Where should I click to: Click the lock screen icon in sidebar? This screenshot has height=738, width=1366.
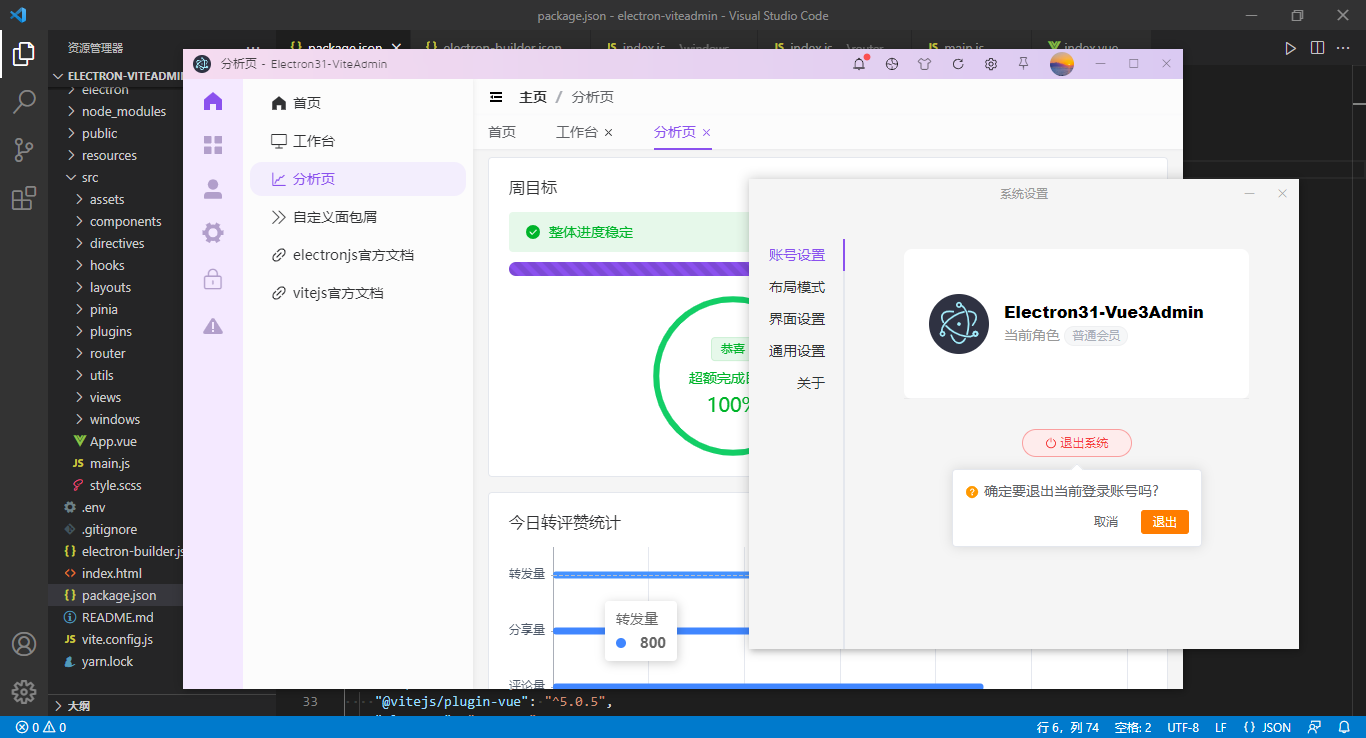point(212,279)
